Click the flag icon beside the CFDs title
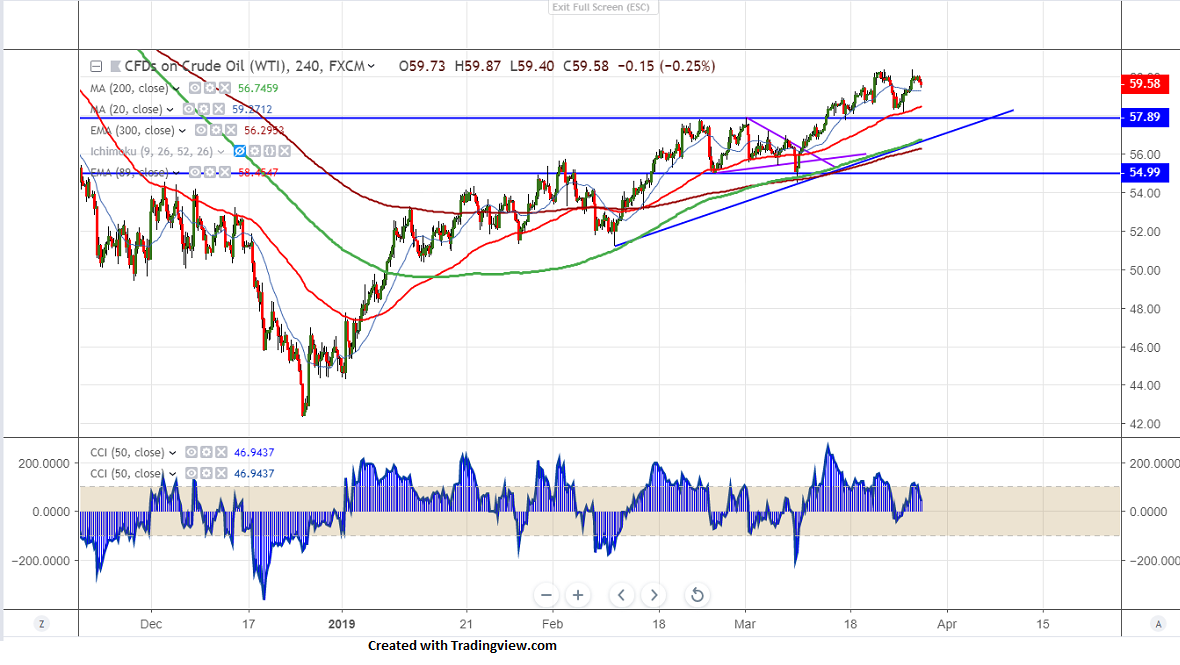This screenshot has height=665, width=1180. click(x=115, y=66)
